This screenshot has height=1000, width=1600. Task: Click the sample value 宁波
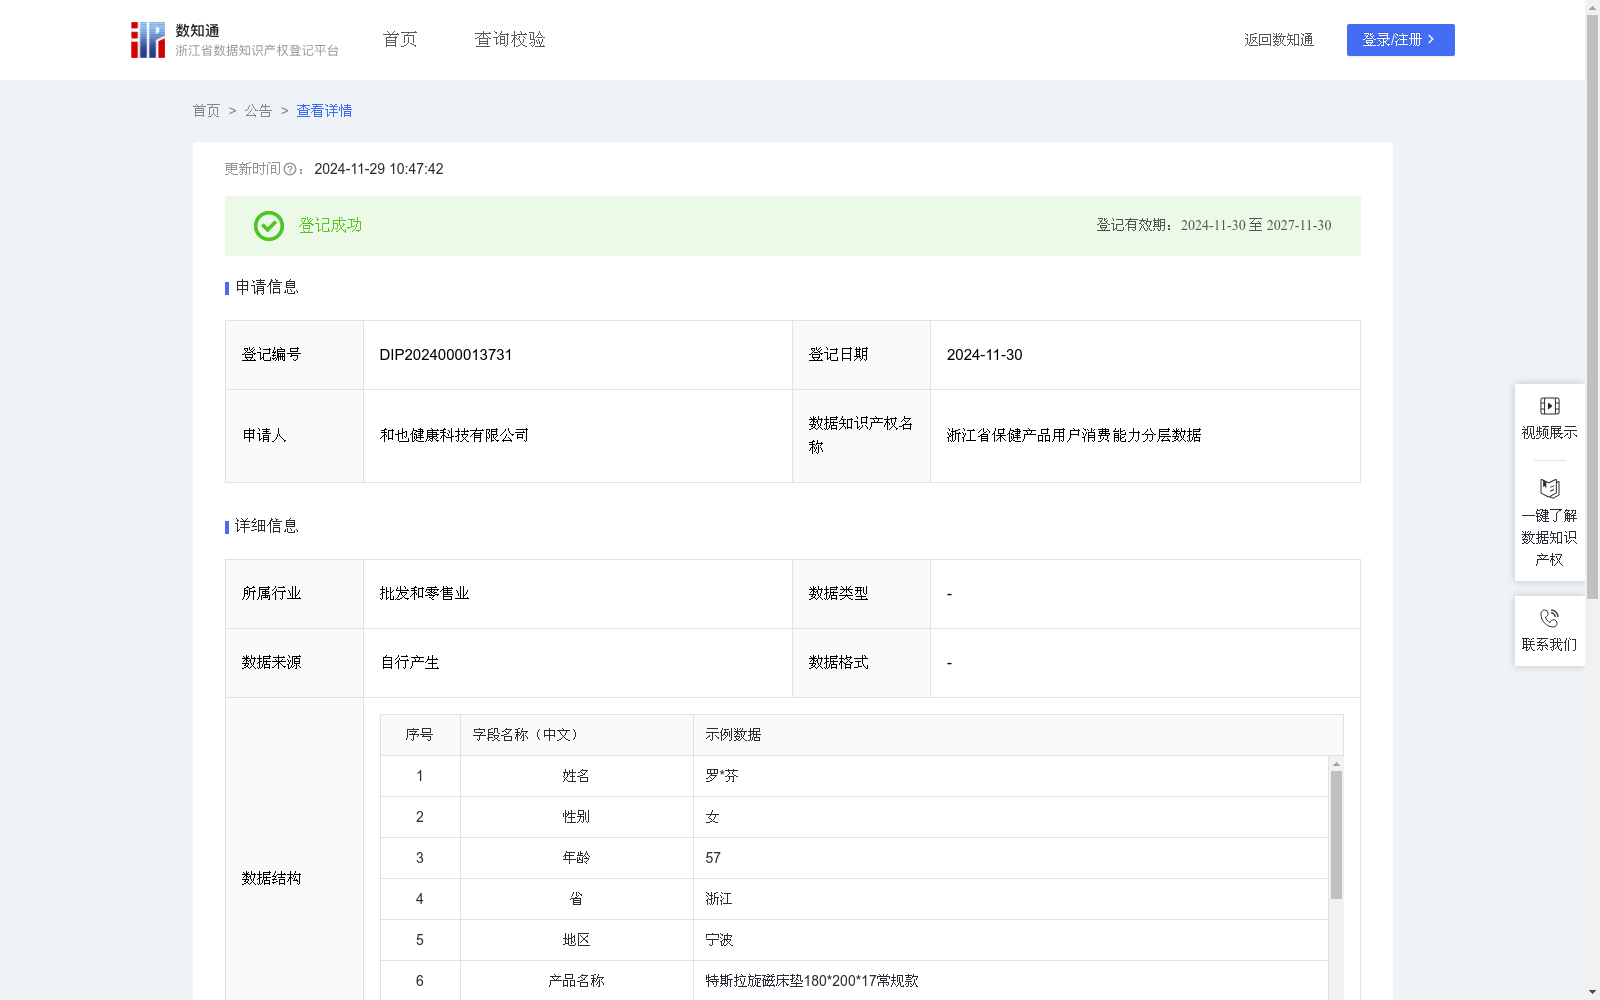click(x=719, y=940)
